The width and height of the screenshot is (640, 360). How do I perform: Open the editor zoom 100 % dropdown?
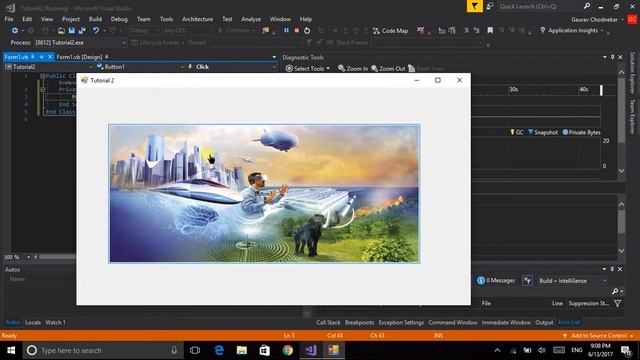coord(28,257)
